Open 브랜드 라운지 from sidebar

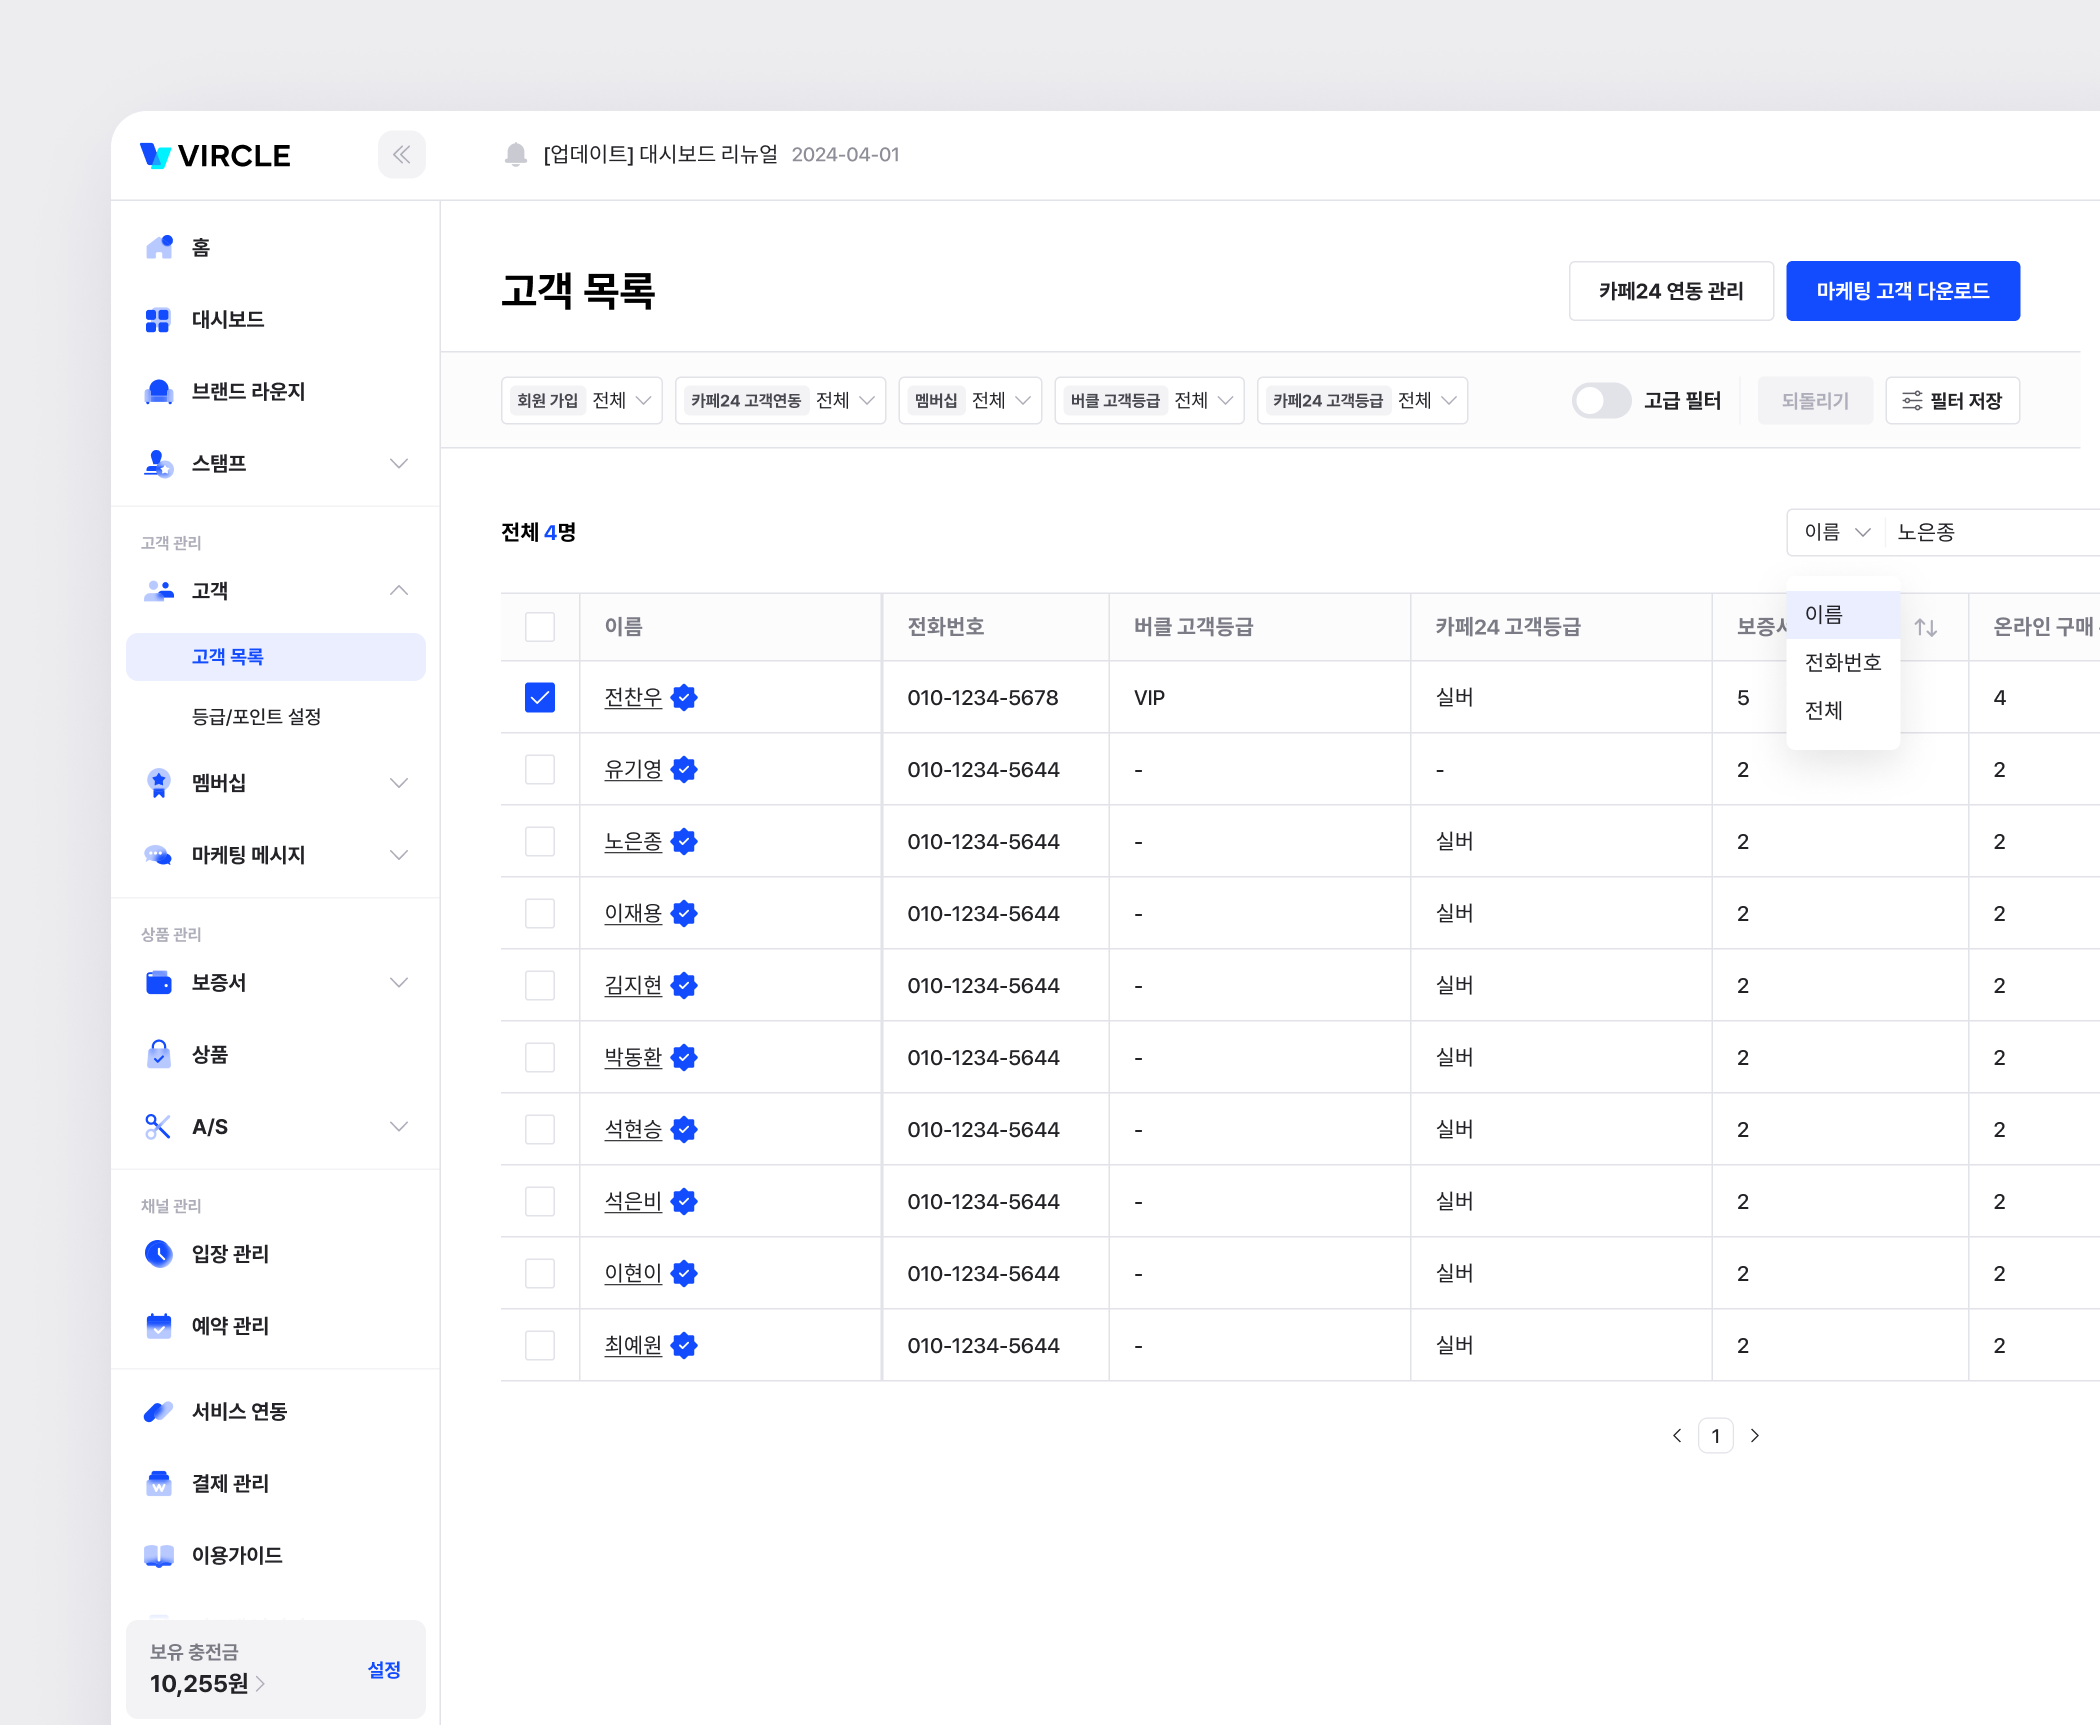tap(248, 392)
